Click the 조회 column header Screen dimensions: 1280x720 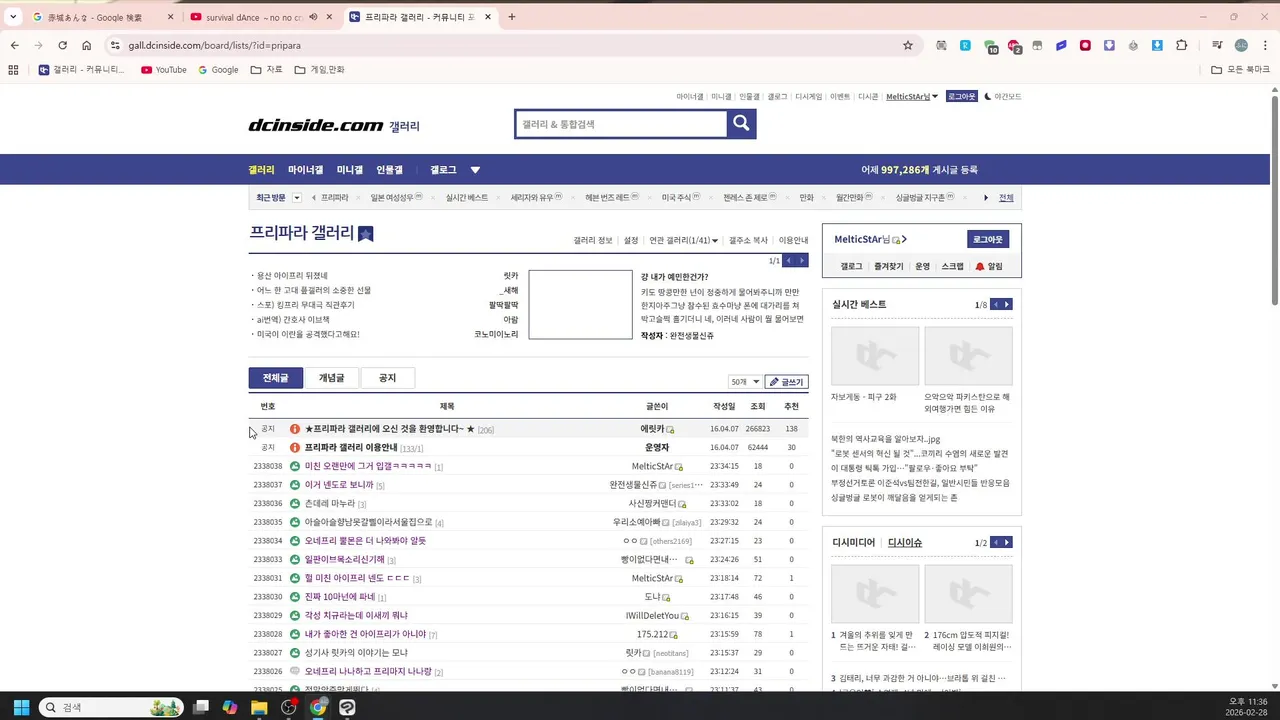(758, 406)
